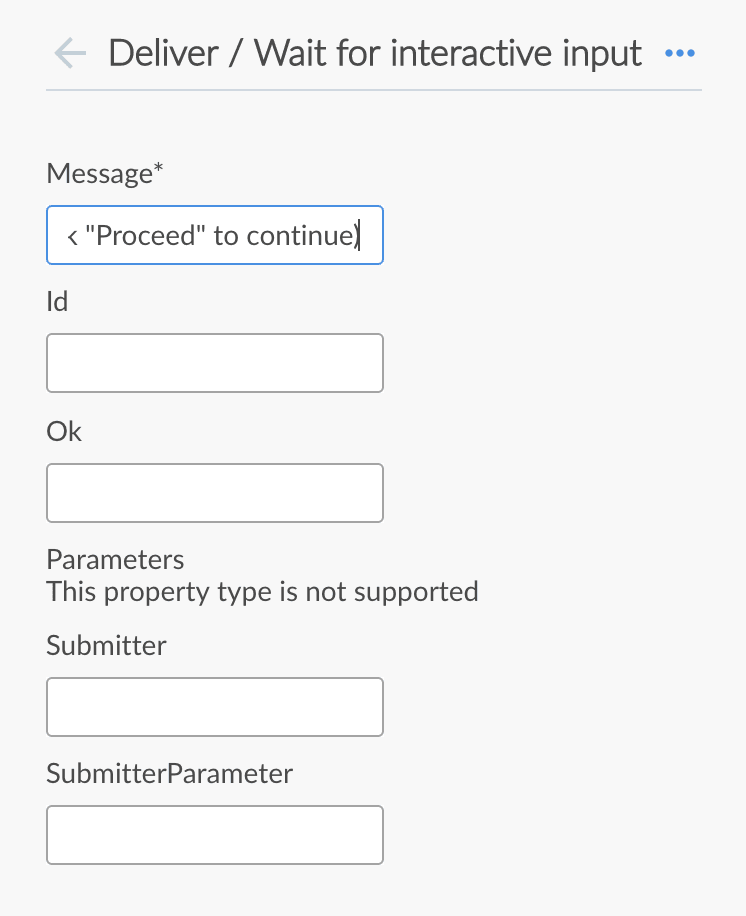
Task: Focus the empty Id field
Action: (x=214, y=362)
